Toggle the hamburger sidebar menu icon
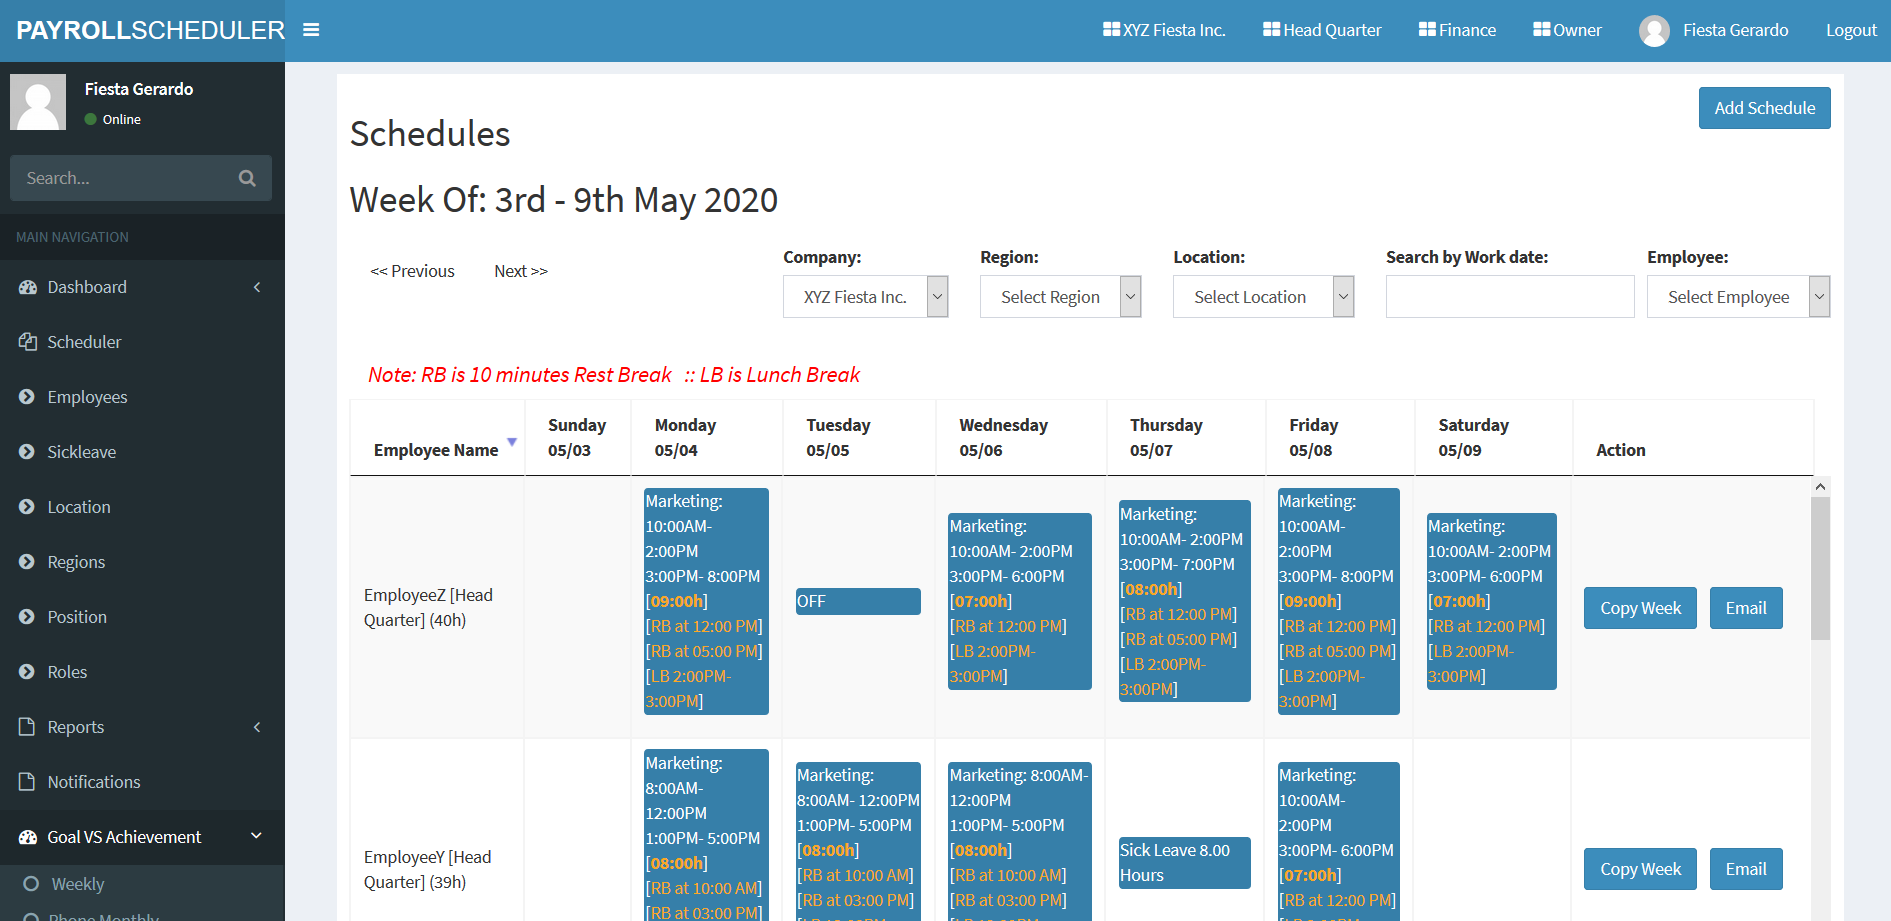Screen dimensions: 1891x921 pyautogui.click(x=311, y=30)
